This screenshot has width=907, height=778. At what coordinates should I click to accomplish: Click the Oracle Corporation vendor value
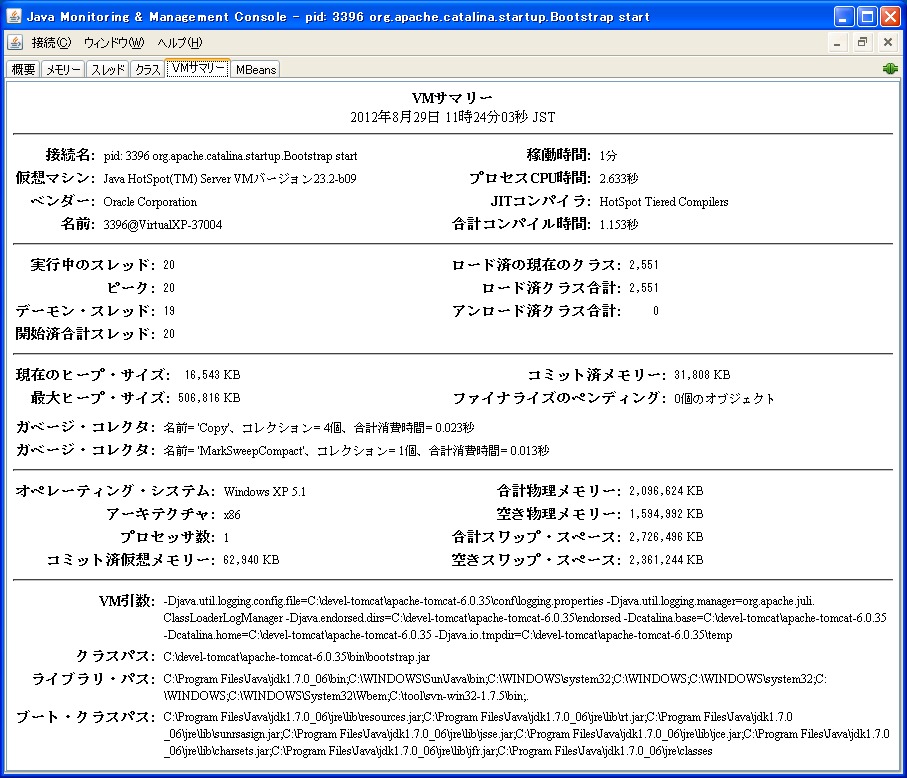[x=150, y=202]
